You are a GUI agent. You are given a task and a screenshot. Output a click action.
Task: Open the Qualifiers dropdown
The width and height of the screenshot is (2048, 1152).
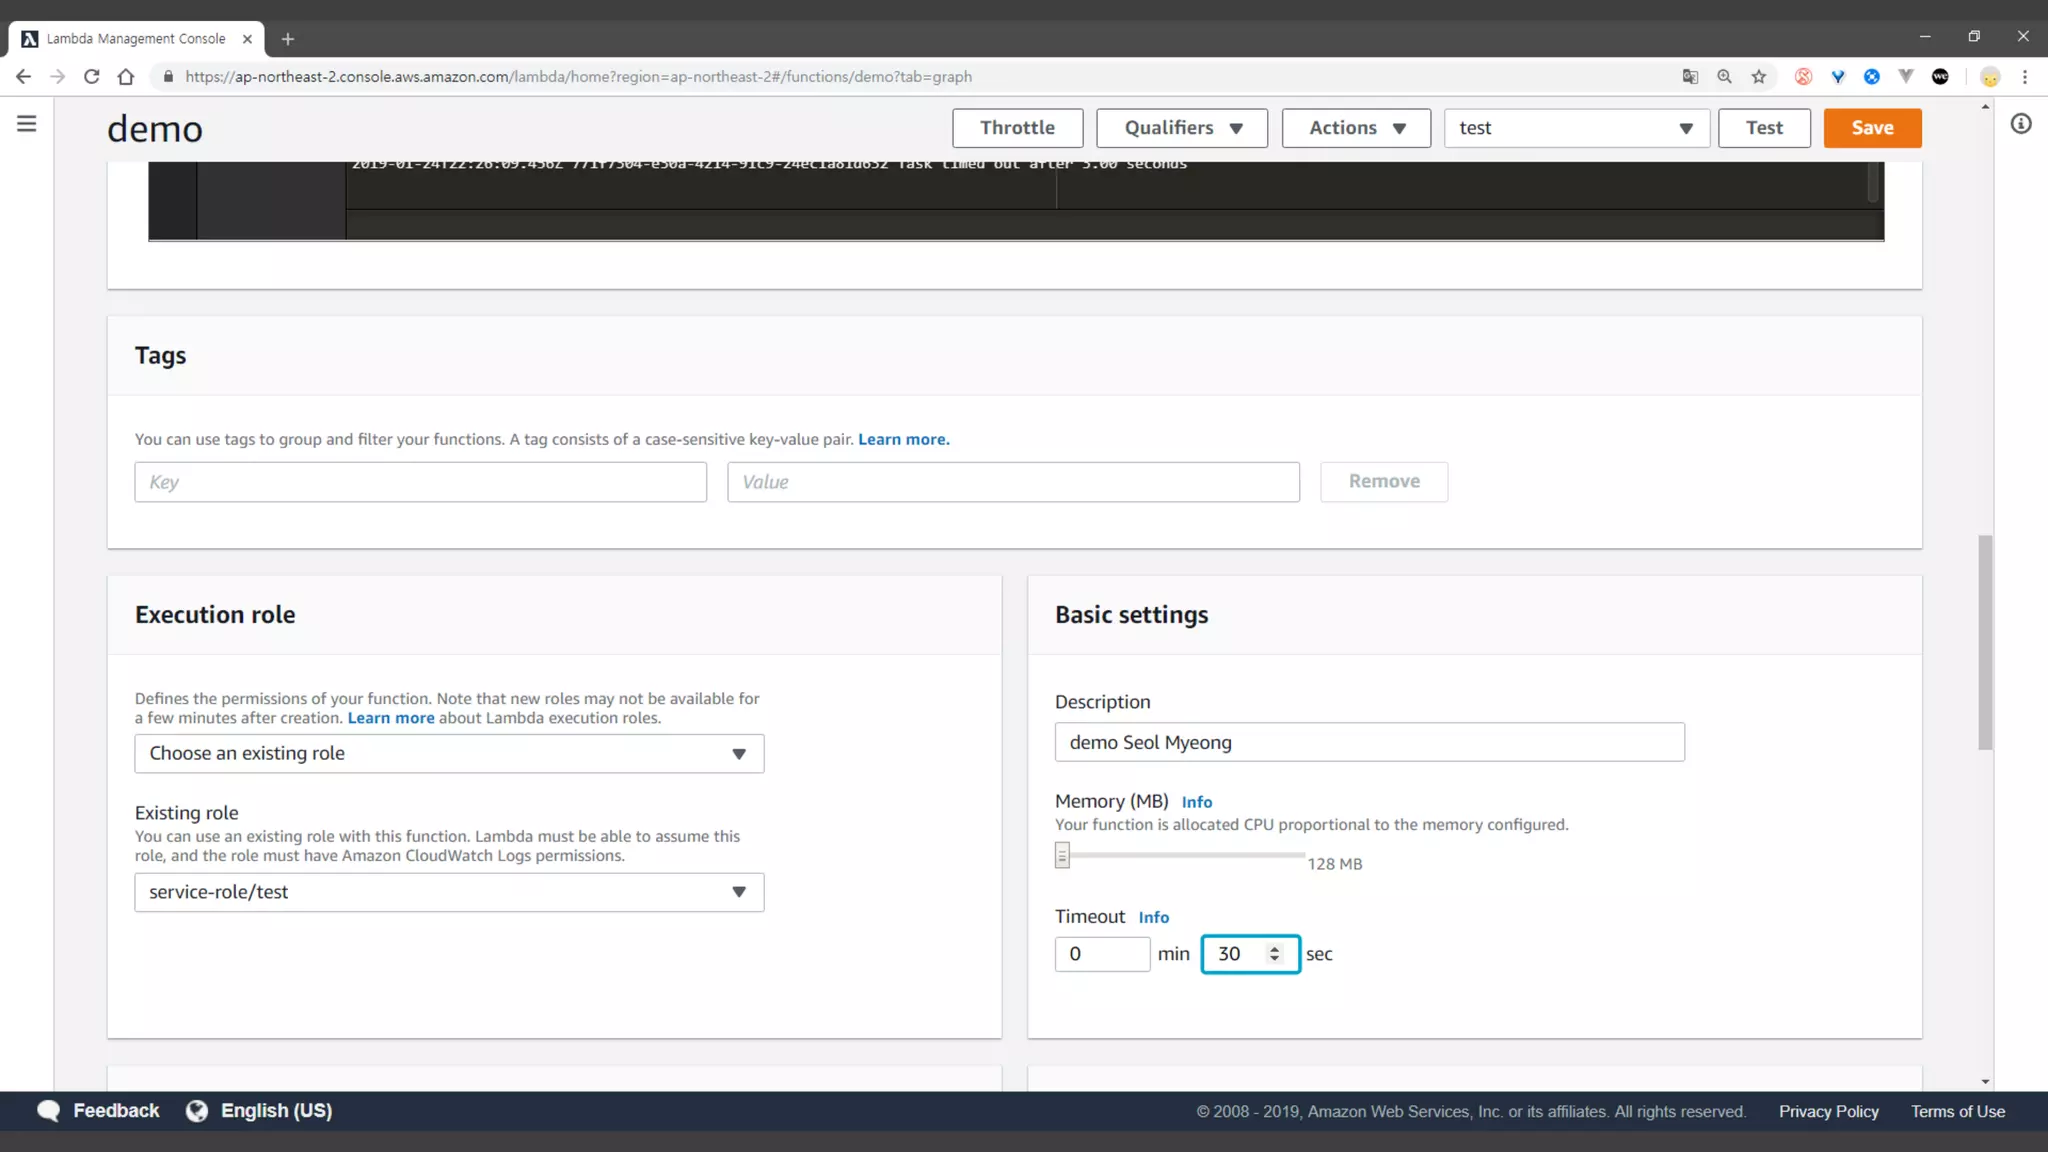1182,128
